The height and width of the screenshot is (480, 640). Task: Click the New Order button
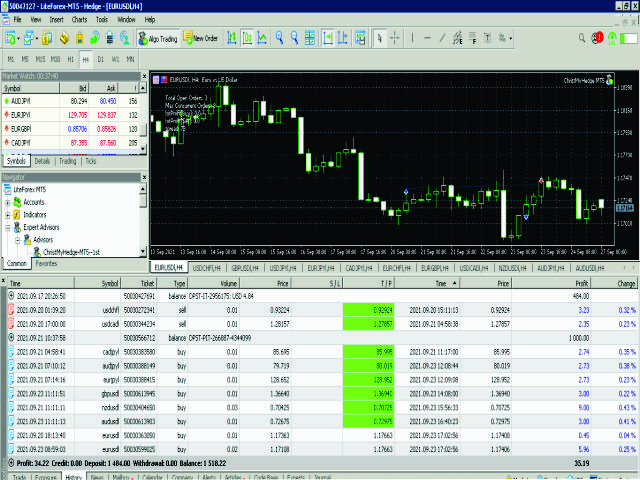point(200,38)
